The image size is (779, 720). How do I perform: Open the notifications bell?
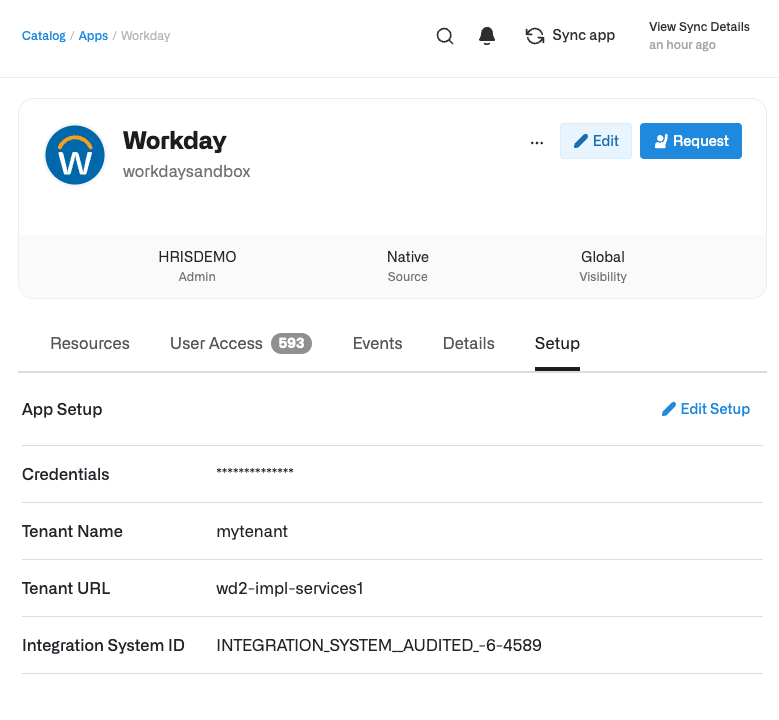click(487, 36)
